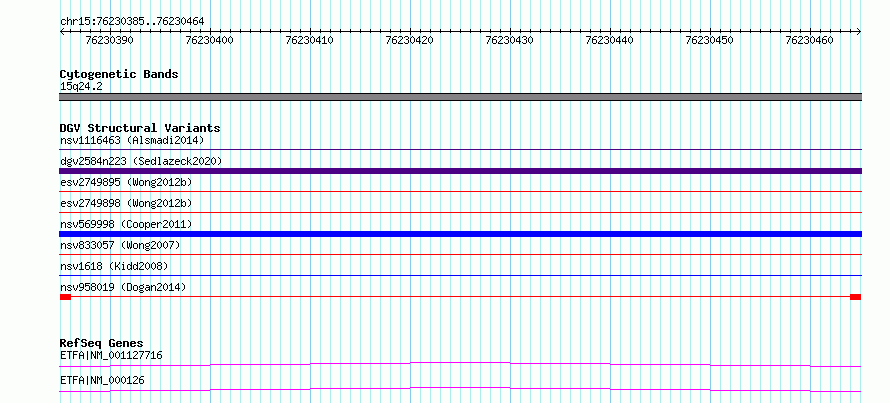Open the DGV Structural Variants track title
Image resolution: width=890 pixels, height=403 pixels.
(140, 128)
